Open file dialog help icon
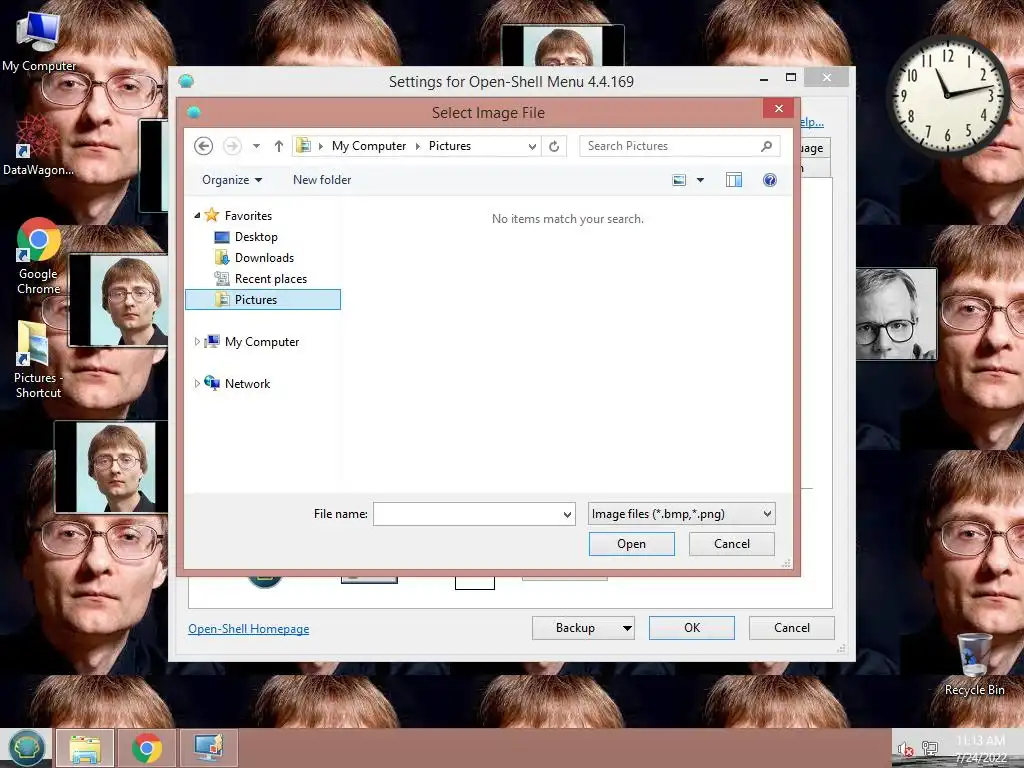Image resolution: width=1024 pixels, height=768 pixels. (x=770, y=180)
